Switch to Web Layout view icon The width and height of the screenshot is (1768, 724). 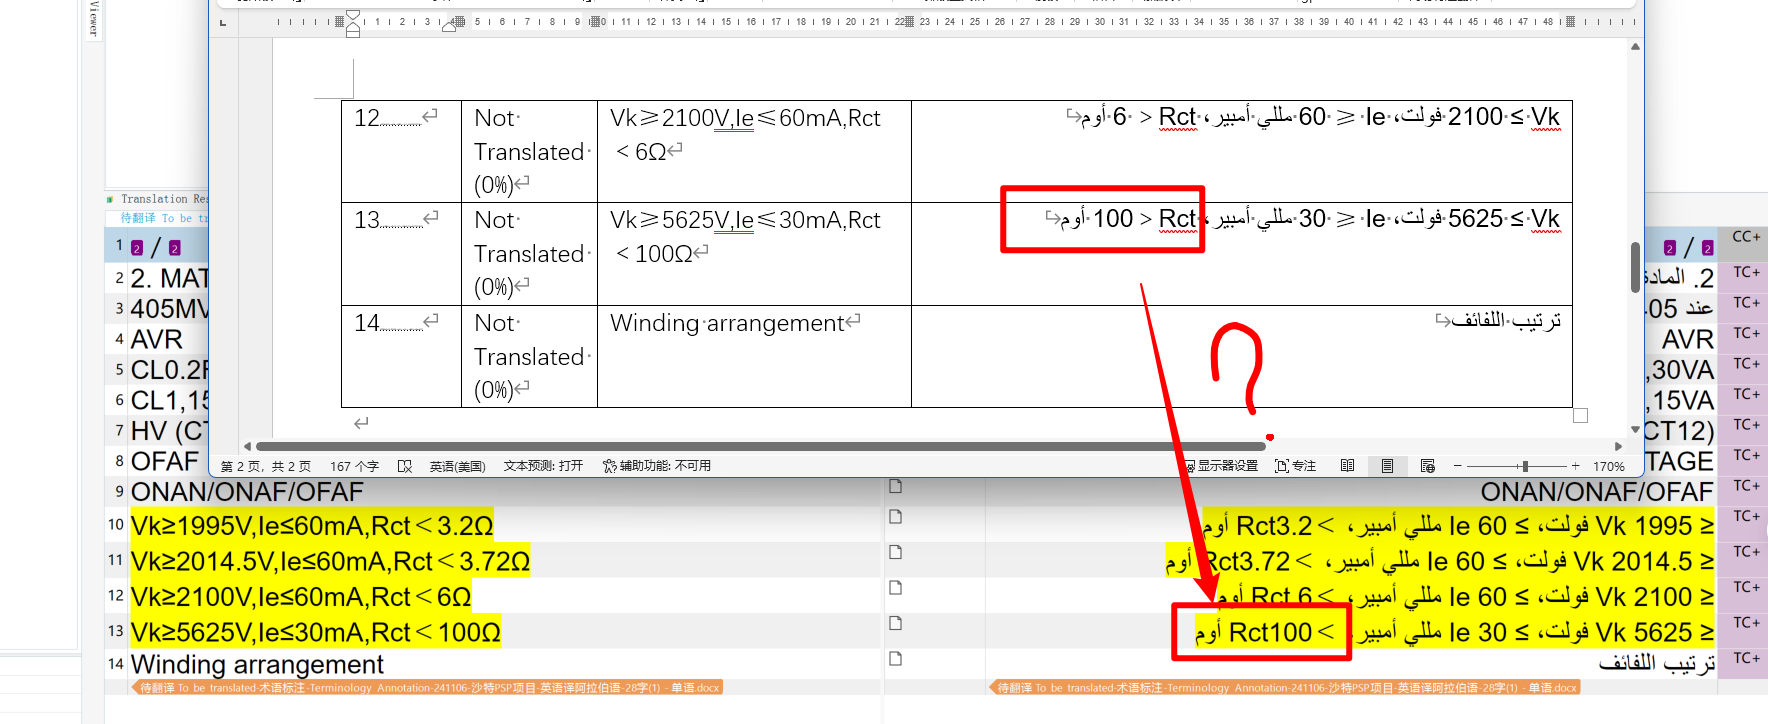pos(1428,466)
